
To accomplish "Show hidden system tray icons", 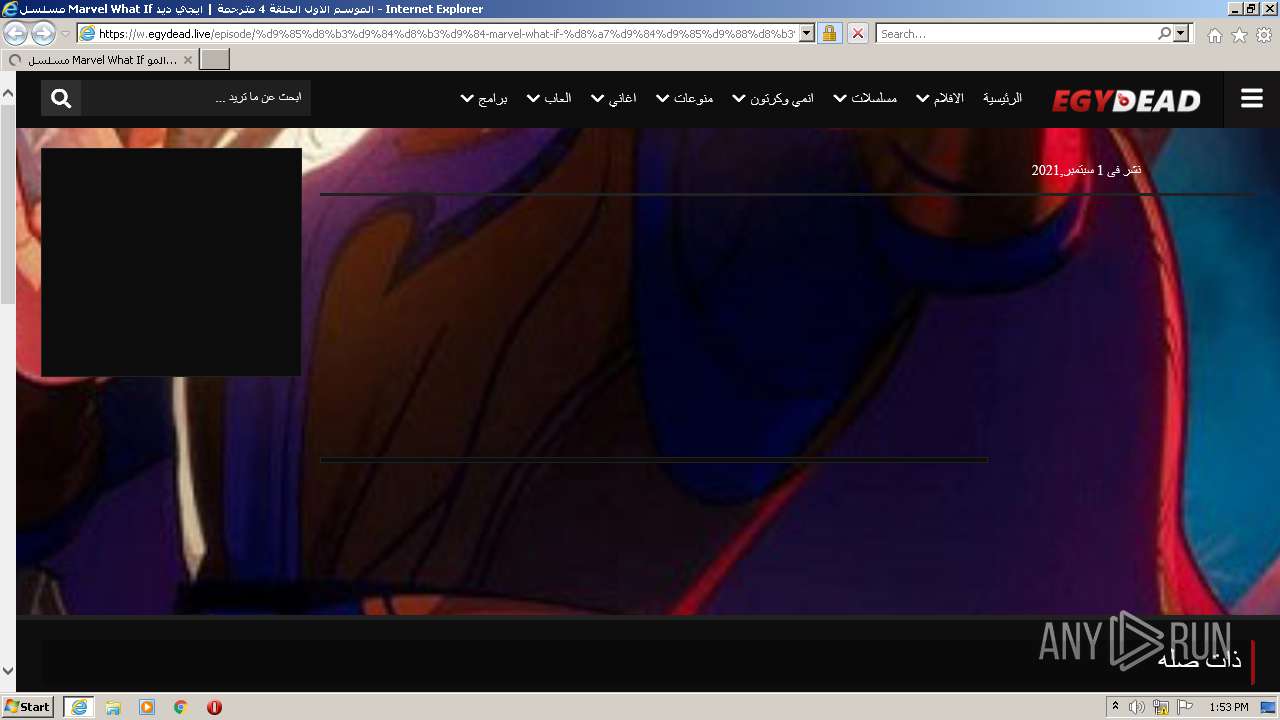I will click(1115, 707).
